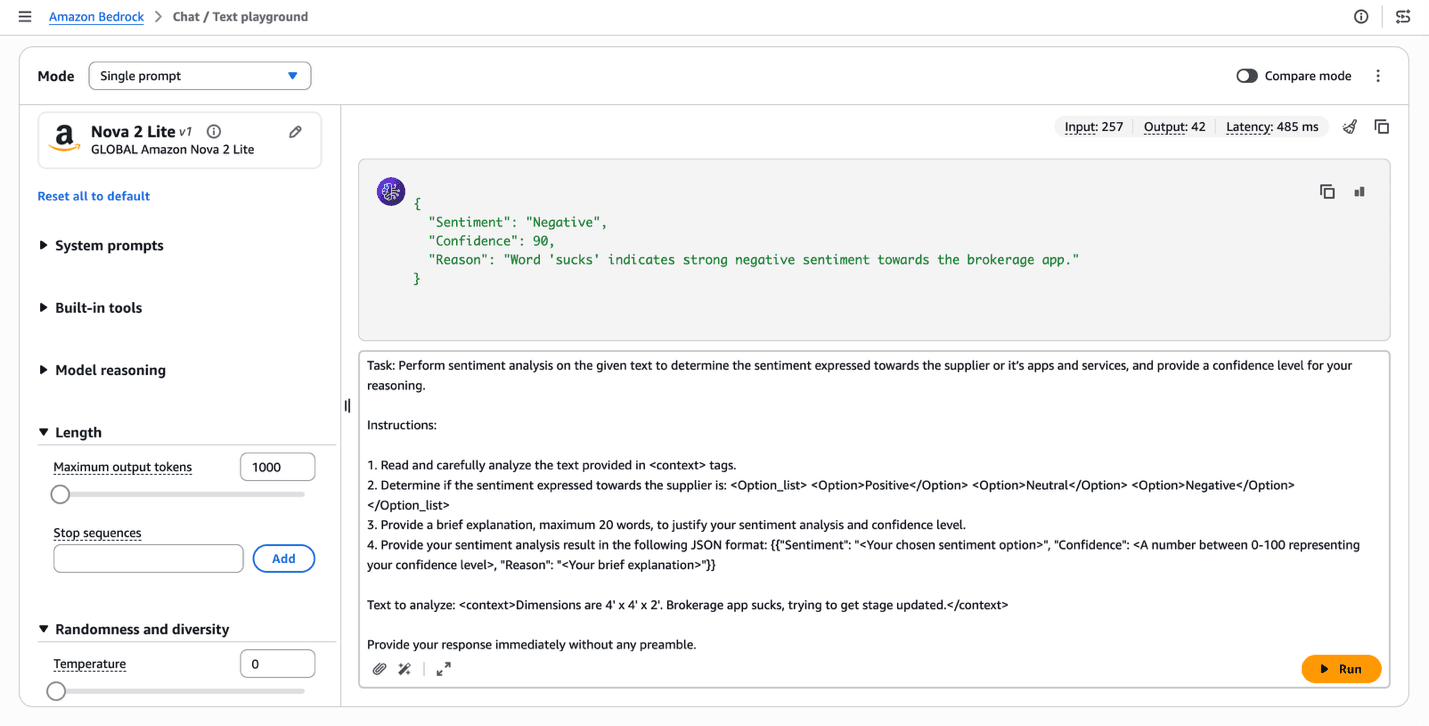Viewport: 1429px width, 726px height.
Task: Attach a file with the paperclip icon
Action: (379, 669)
